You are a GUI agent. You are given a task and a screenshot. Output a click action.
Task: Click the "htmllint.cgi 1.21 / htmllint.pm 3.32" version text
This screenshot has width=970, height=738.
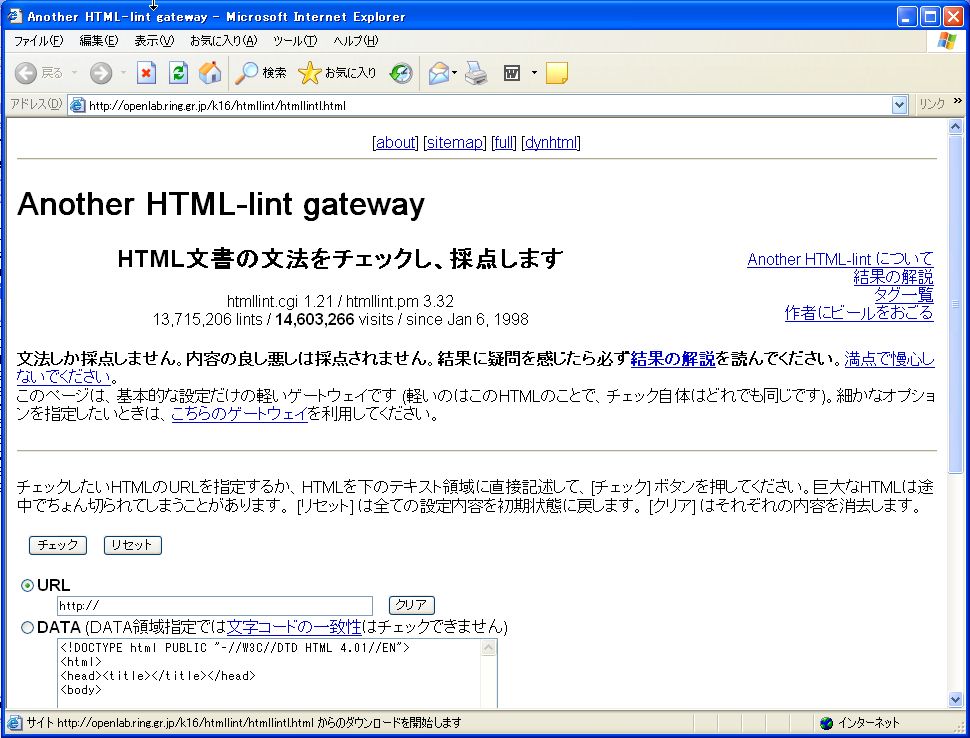tap(340, 301)
